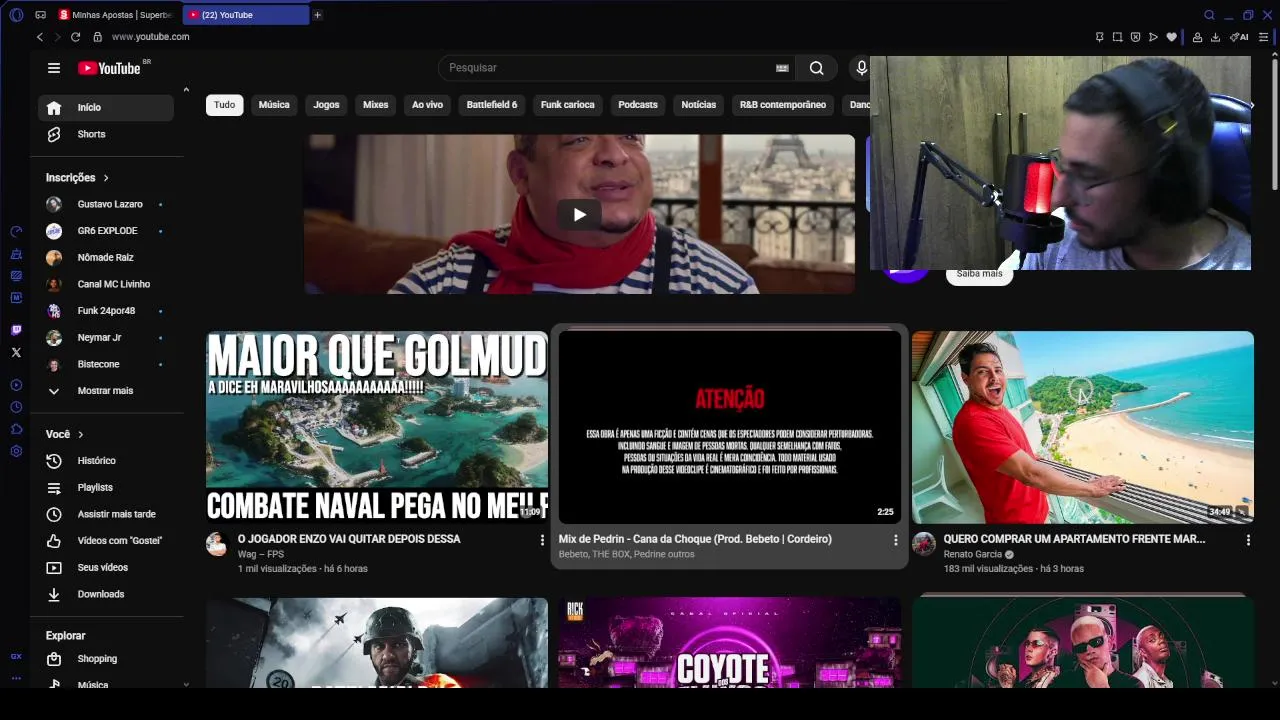Open Gustavo Lazaro channel subscription
Screen dimensions: 1280x720
[x=106, y=204]
